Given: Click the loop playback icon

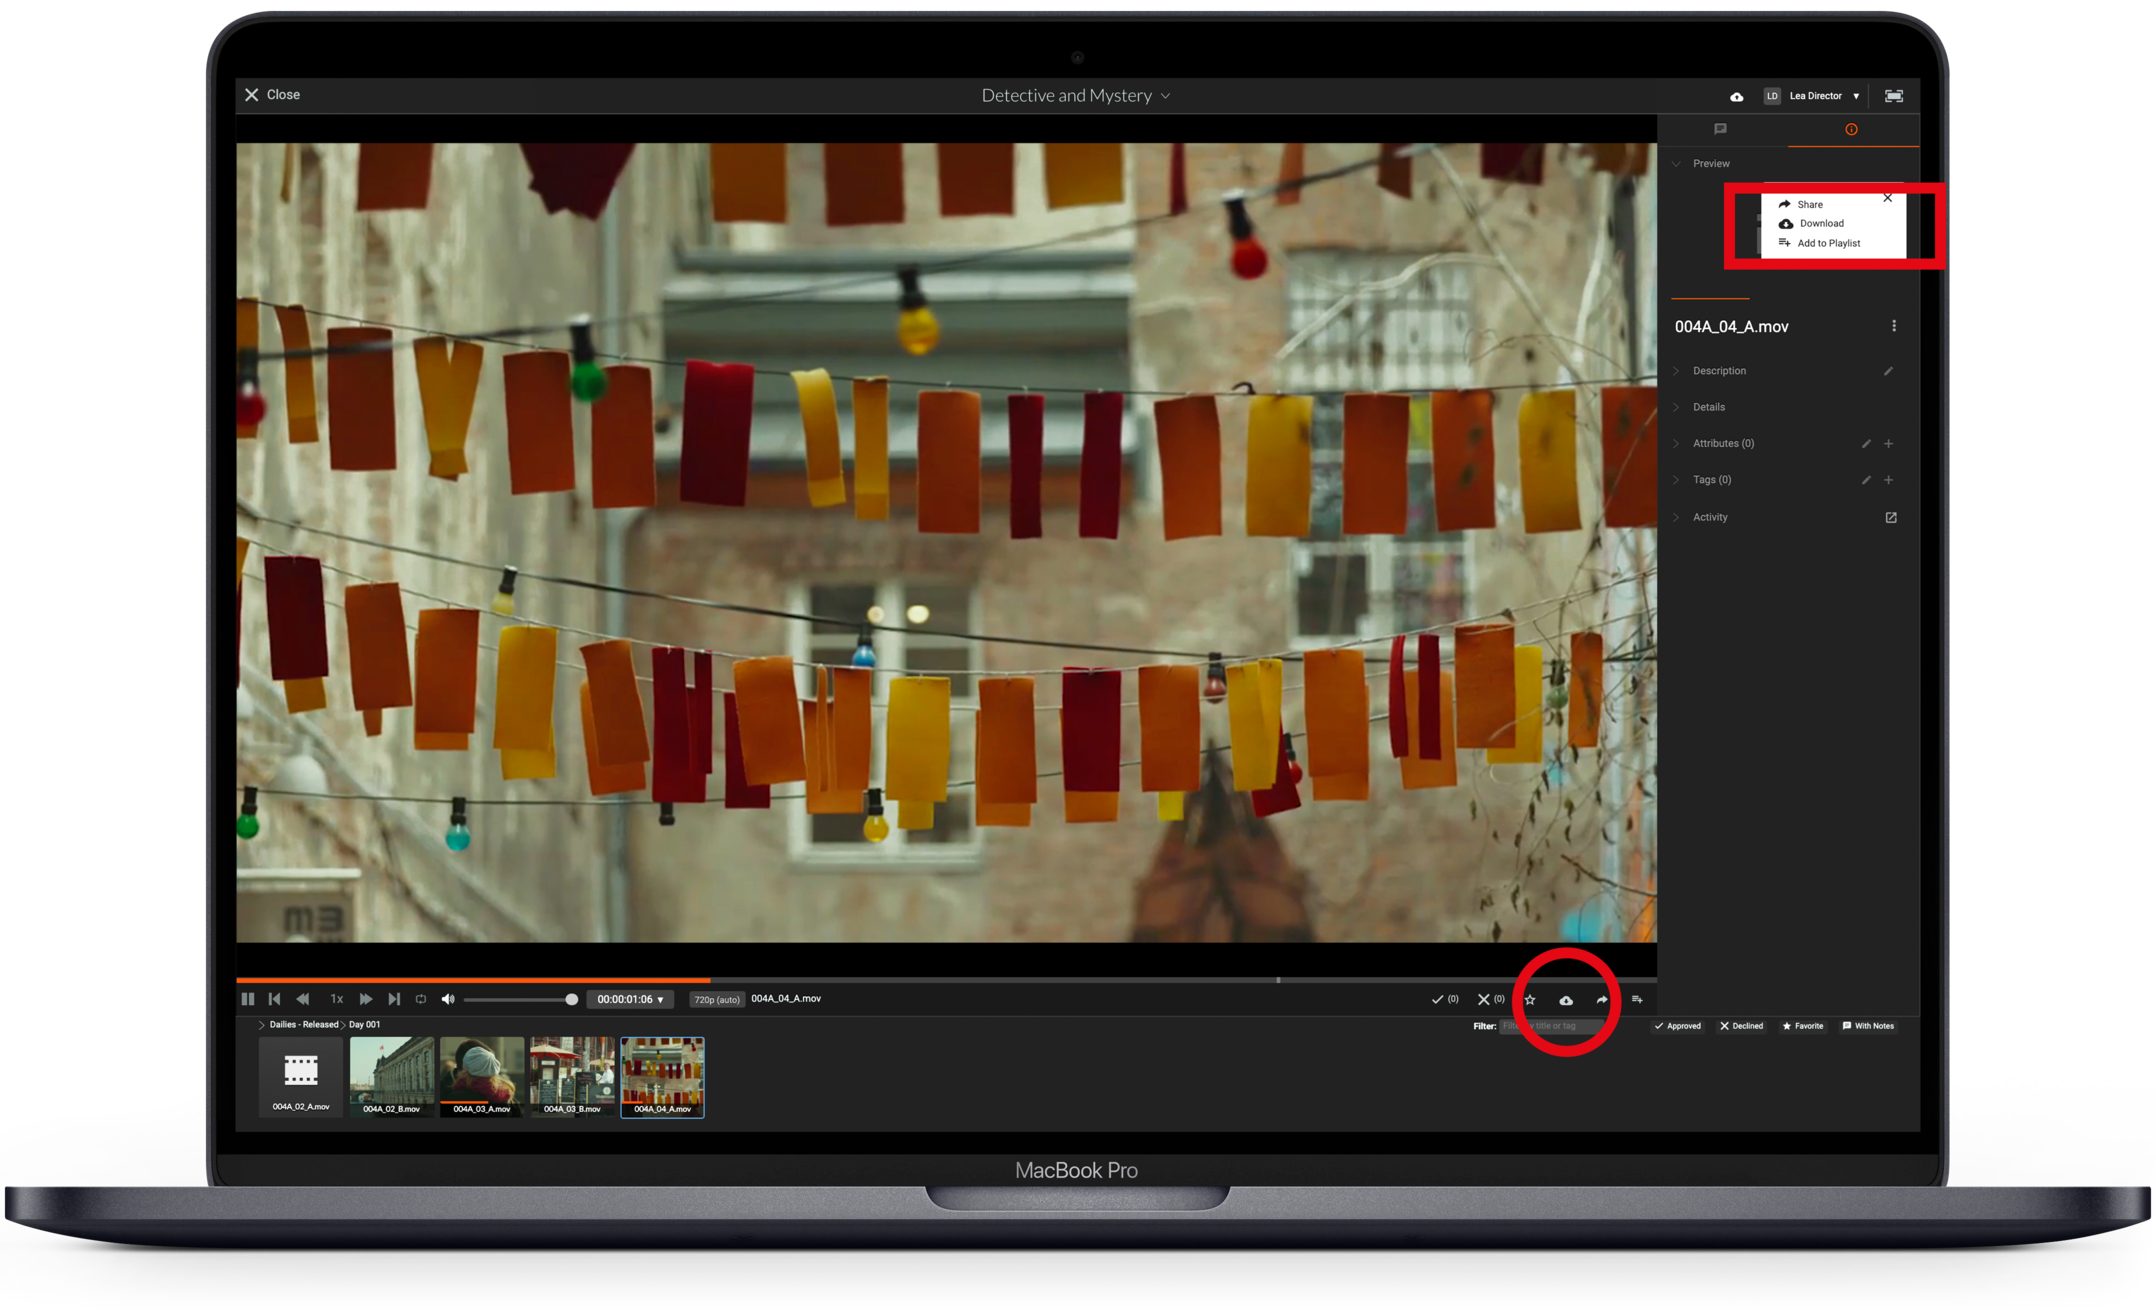Looking at the screenshot, I should point(421,999).
